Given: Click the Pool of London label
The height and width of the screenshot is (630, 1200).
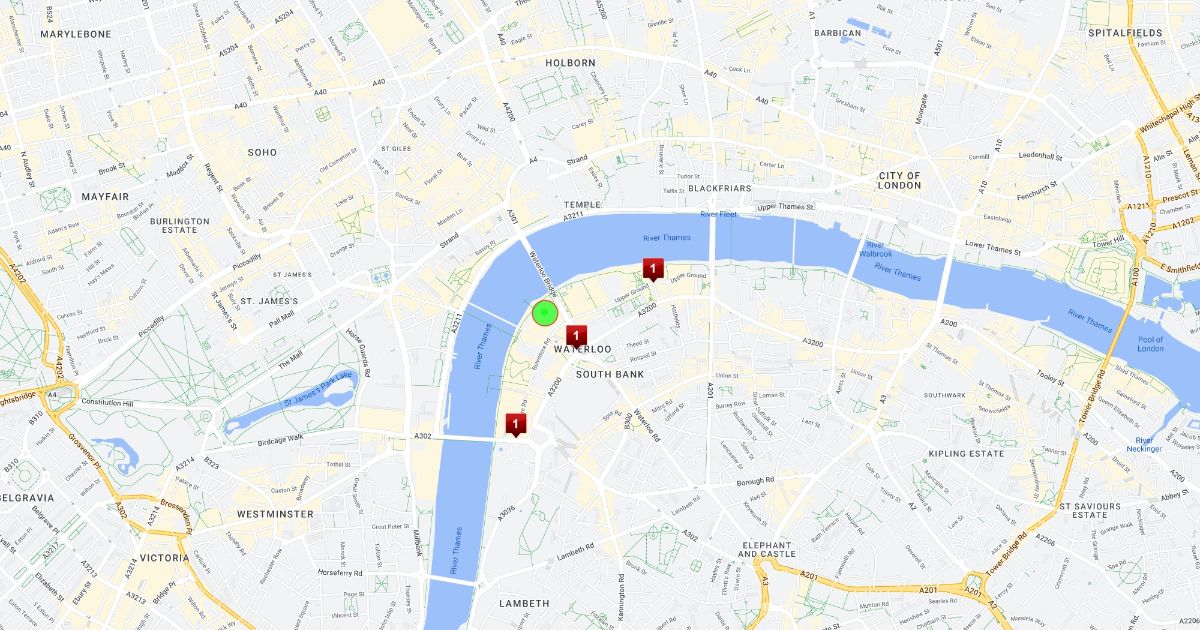Looking at the screenshot, I should (1150, 343).
